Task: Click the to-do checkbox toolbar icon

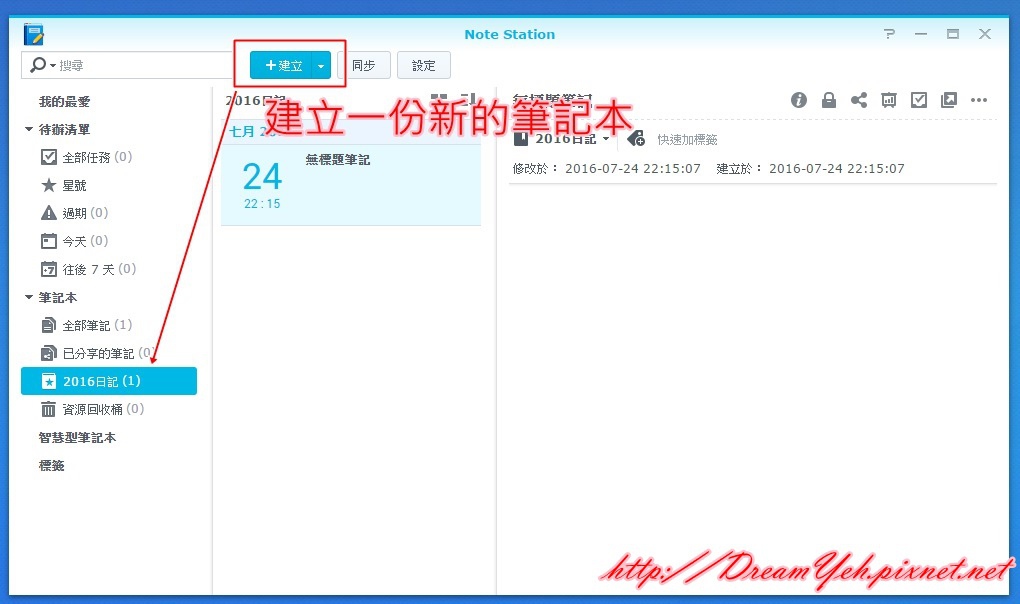Action: (919, 100)
